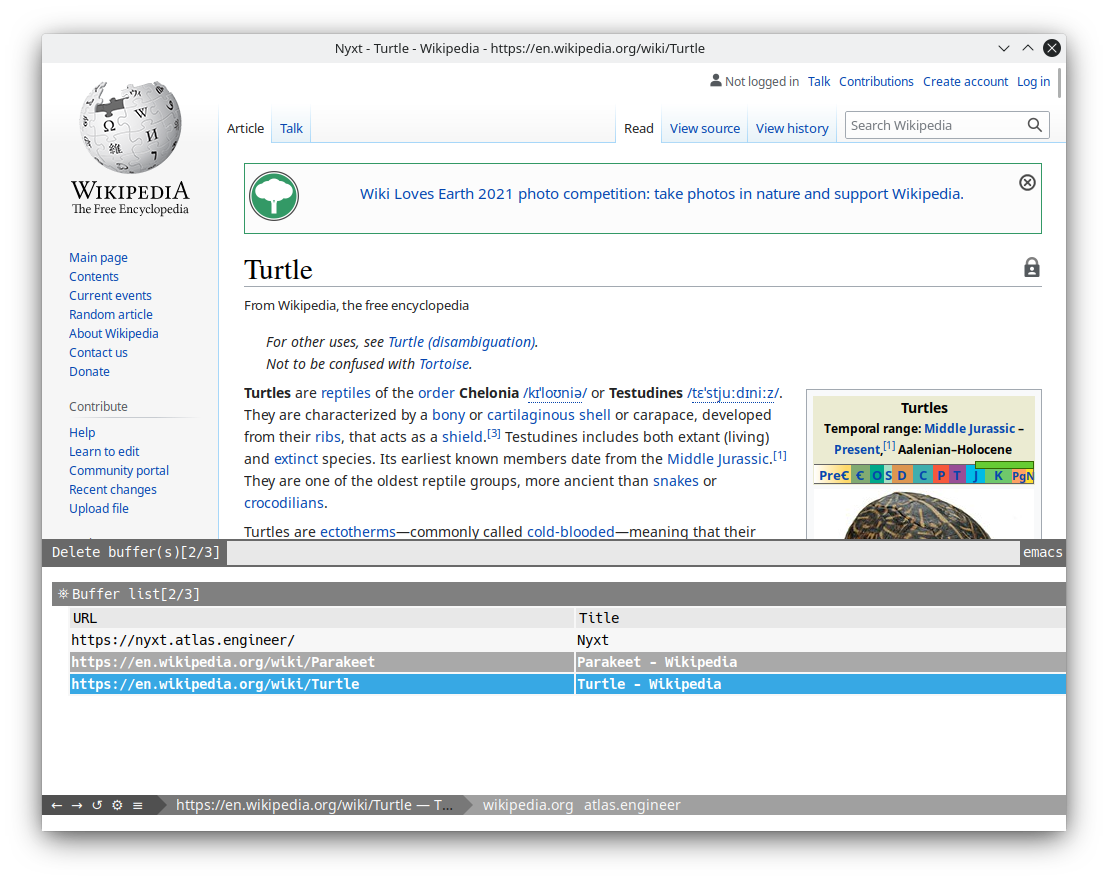Open Contributions link in top bar

876,82
